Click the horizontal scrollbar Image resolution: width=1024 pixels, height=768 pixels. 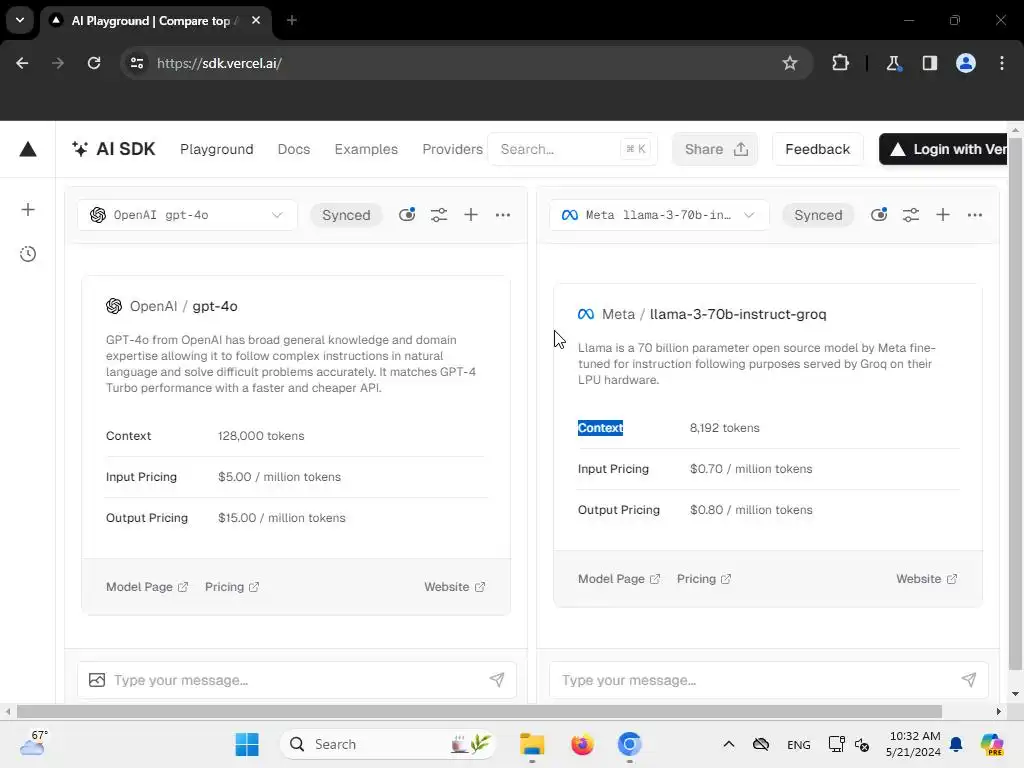tap(479, 711)
